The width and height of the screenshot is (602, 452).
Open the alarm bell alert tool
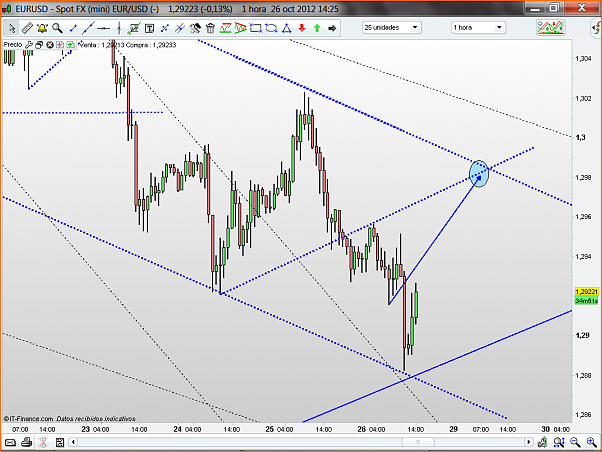[x=42, y=28]
